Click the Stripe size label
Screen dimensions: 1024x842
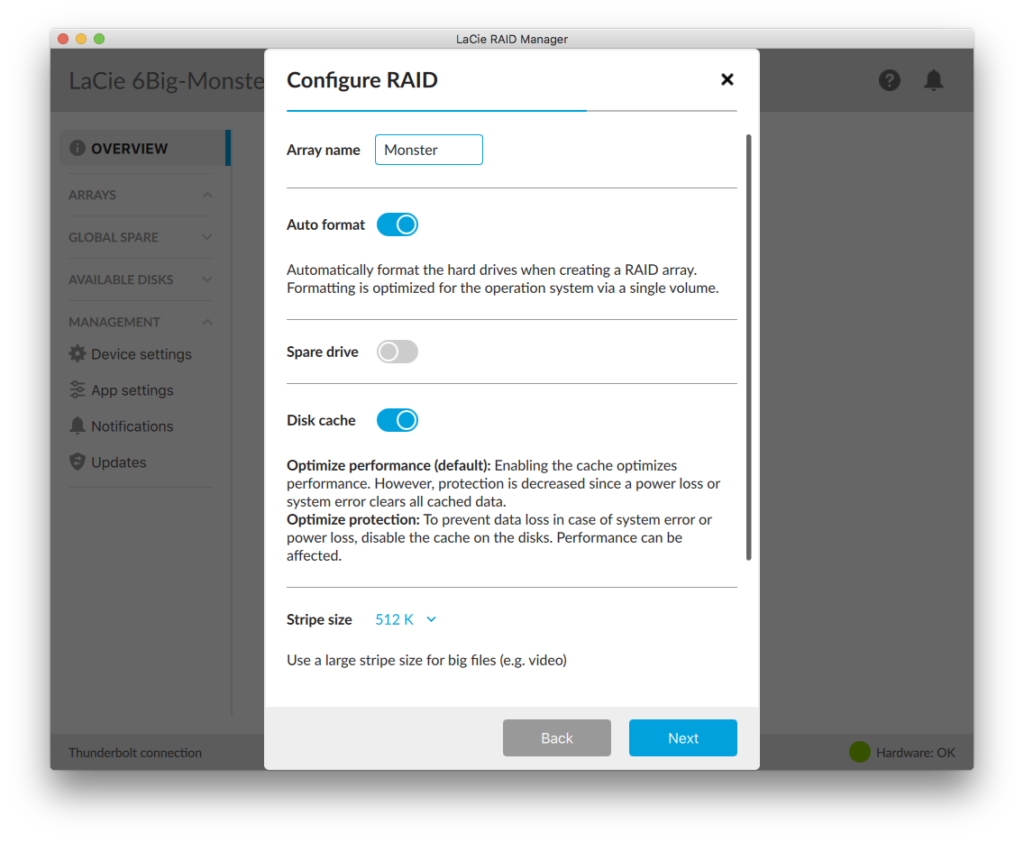319,619
